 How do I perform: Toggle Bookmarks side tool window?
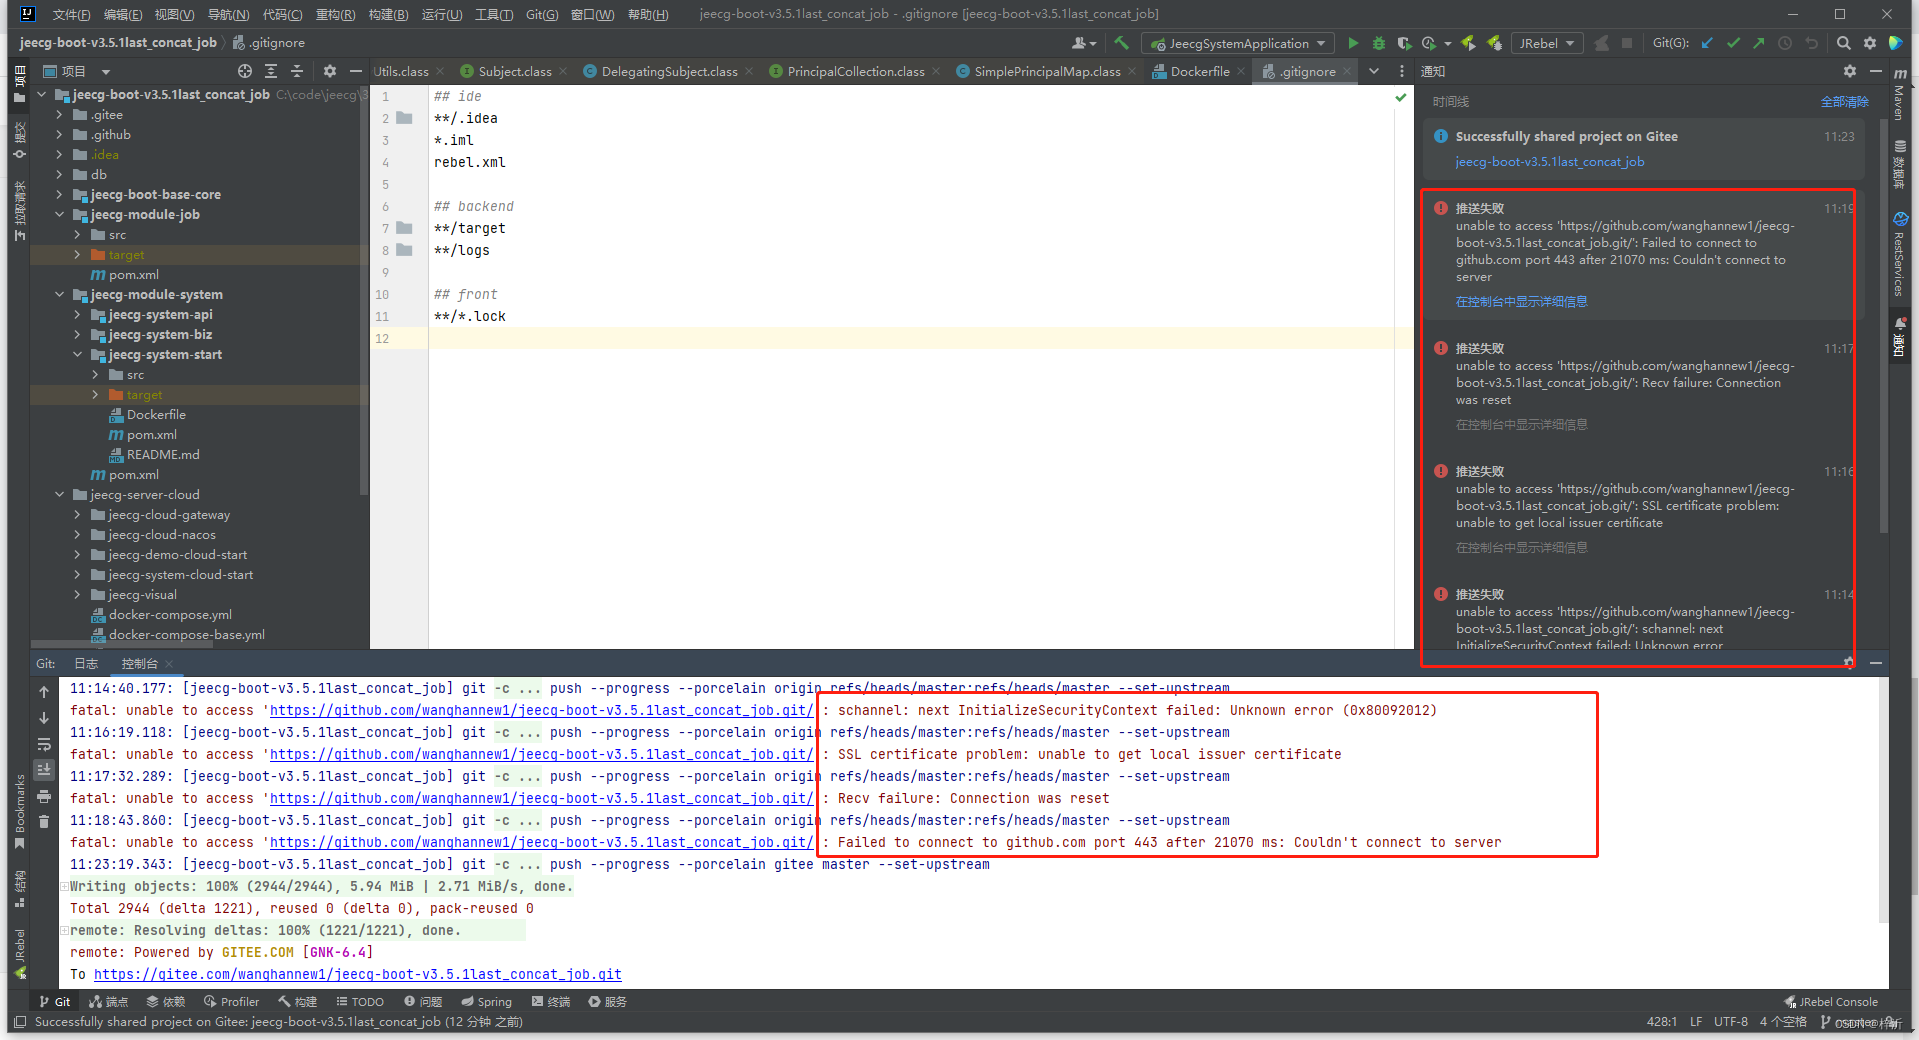(x=20, y=812)
